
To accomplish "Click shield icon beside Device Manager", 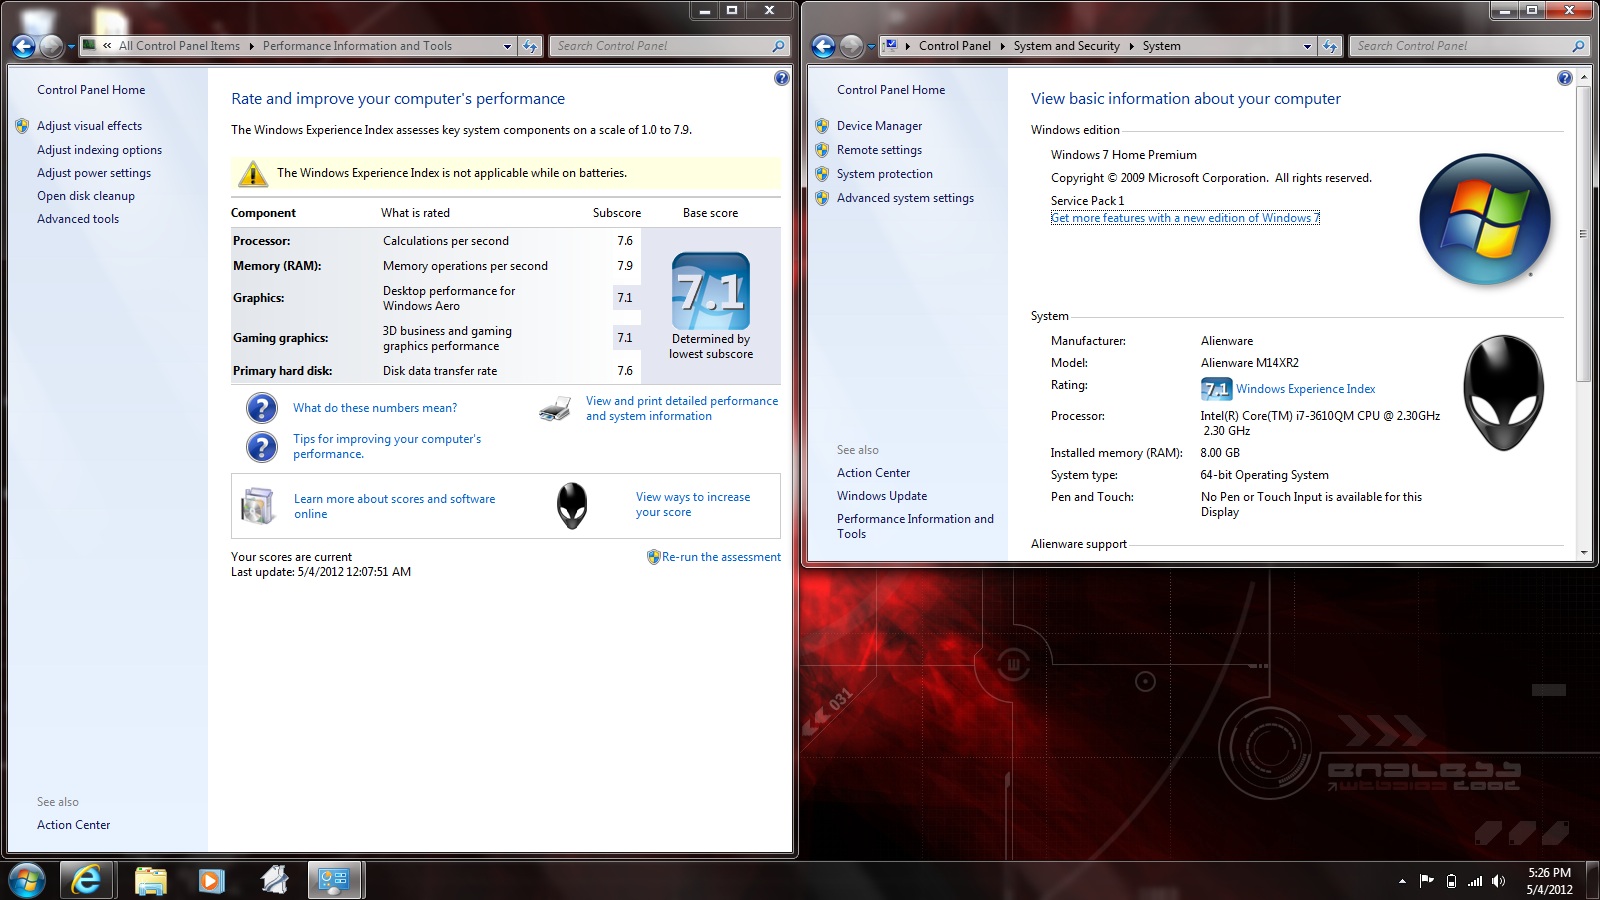I will [822, 126].
